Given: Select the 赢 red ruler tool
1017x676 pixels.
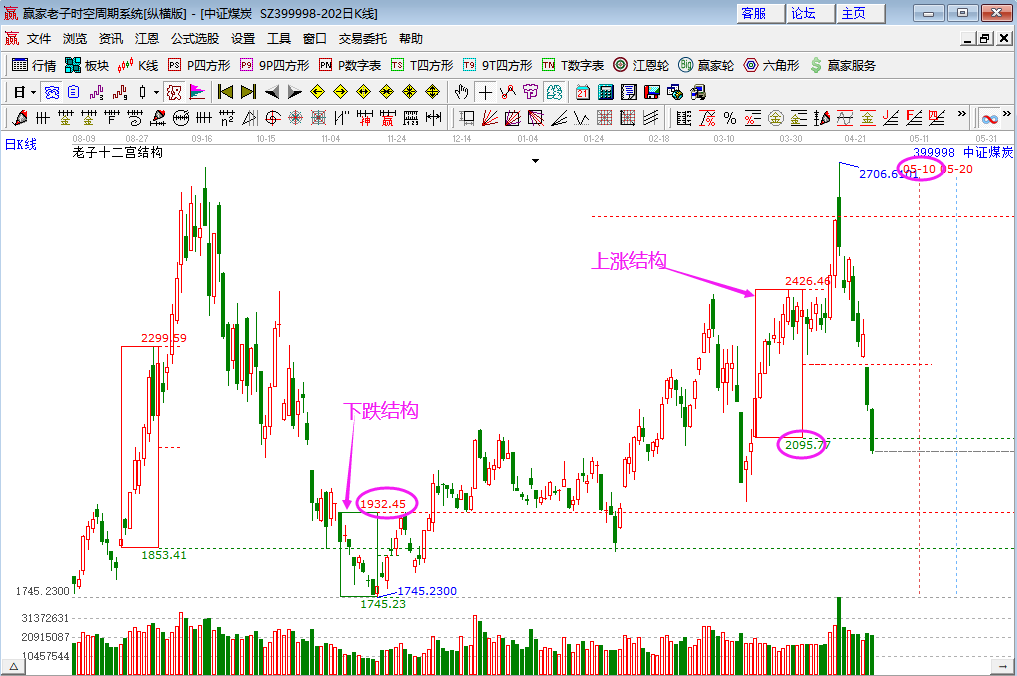Looking at the screenshot, I should pos(388,118).
